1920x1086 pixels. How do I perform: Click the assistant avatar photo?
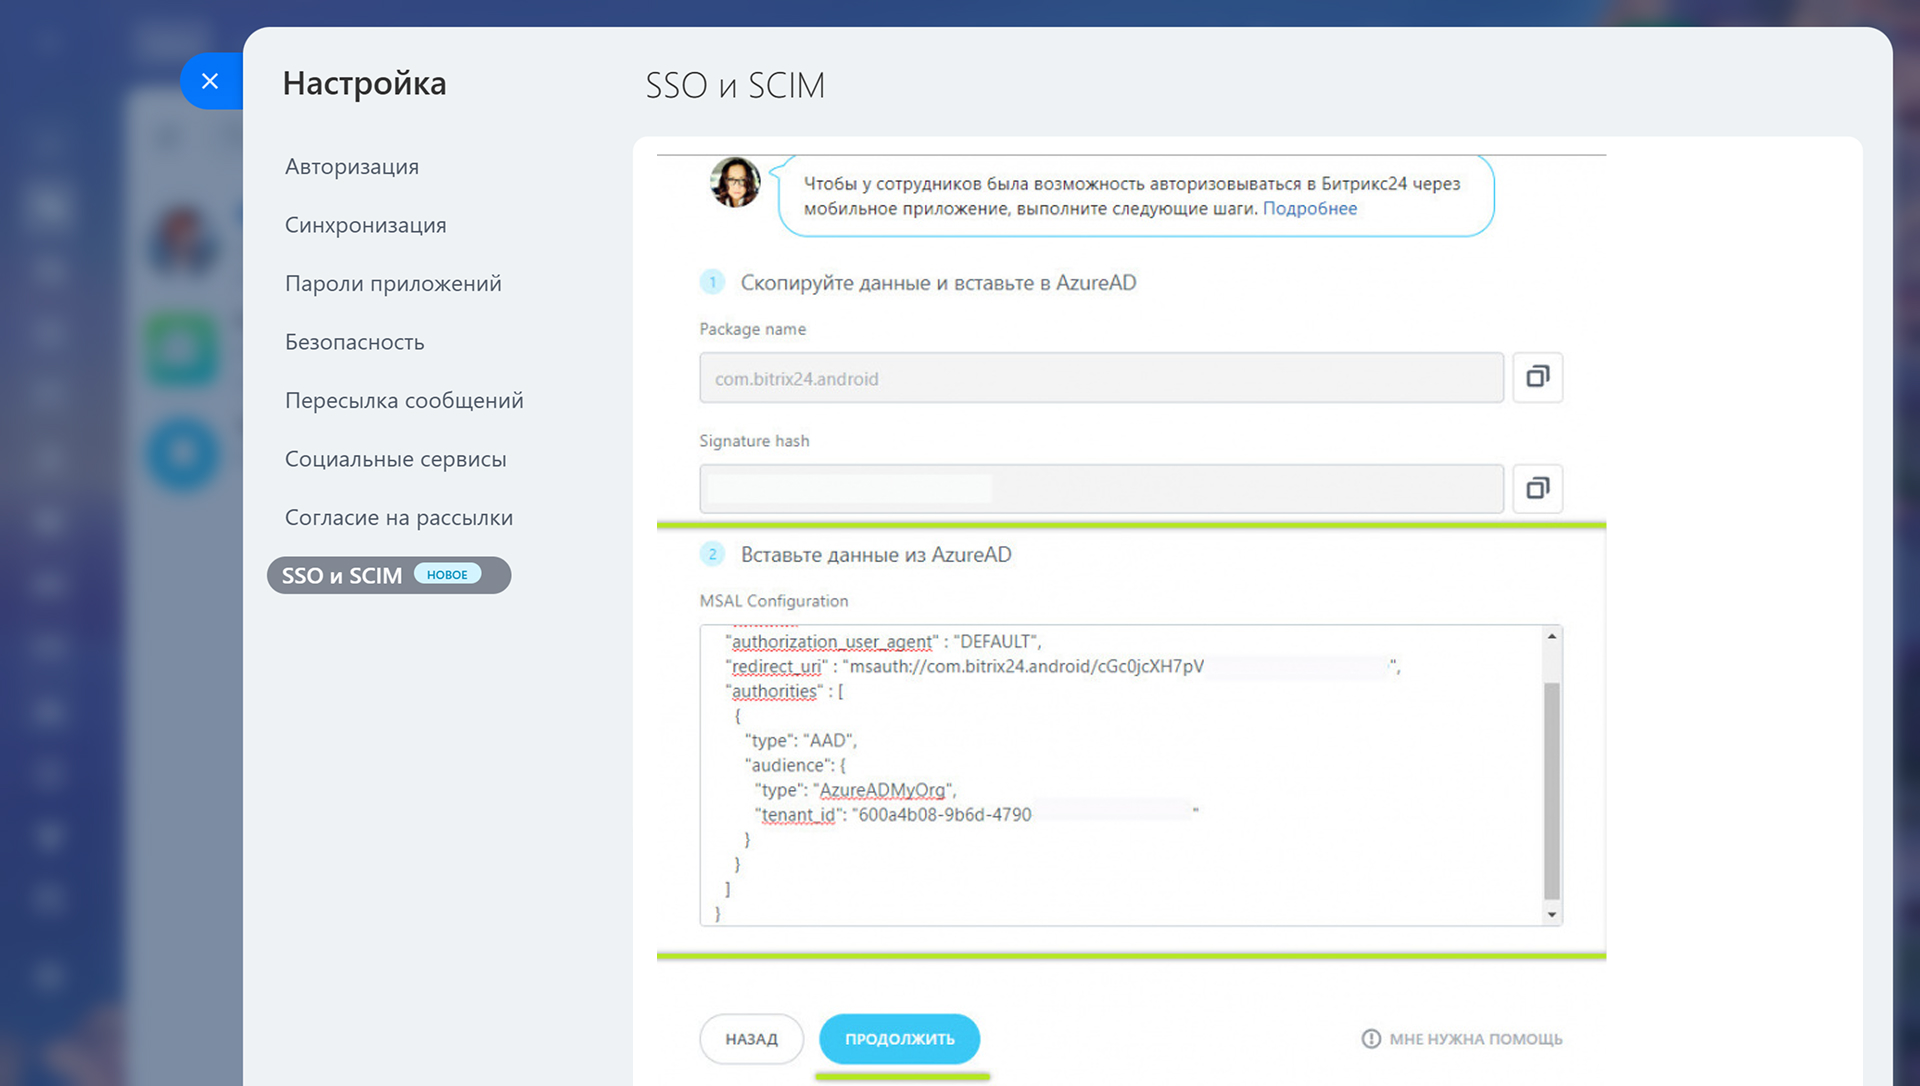(x=735, y=182)
